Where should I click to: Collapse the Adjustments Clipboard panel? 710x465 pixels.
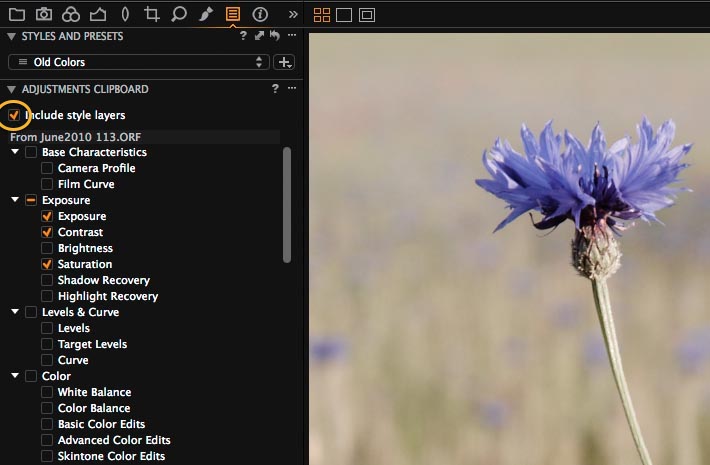12,89
